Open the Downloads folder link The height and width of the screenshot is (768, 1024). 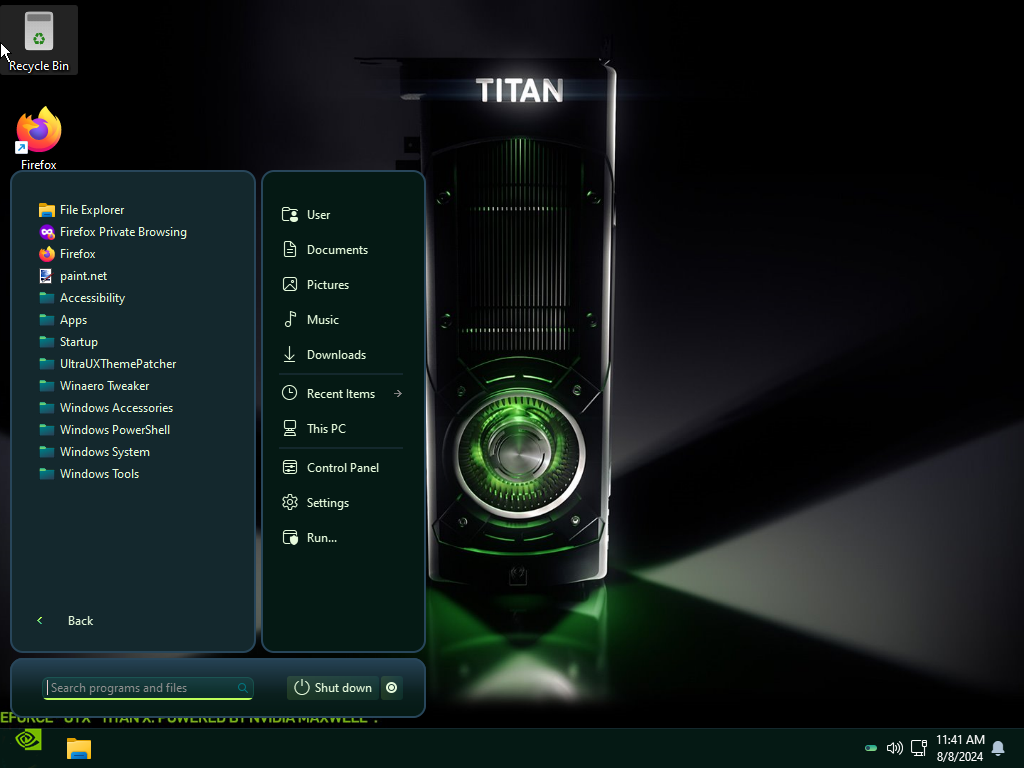324,355
